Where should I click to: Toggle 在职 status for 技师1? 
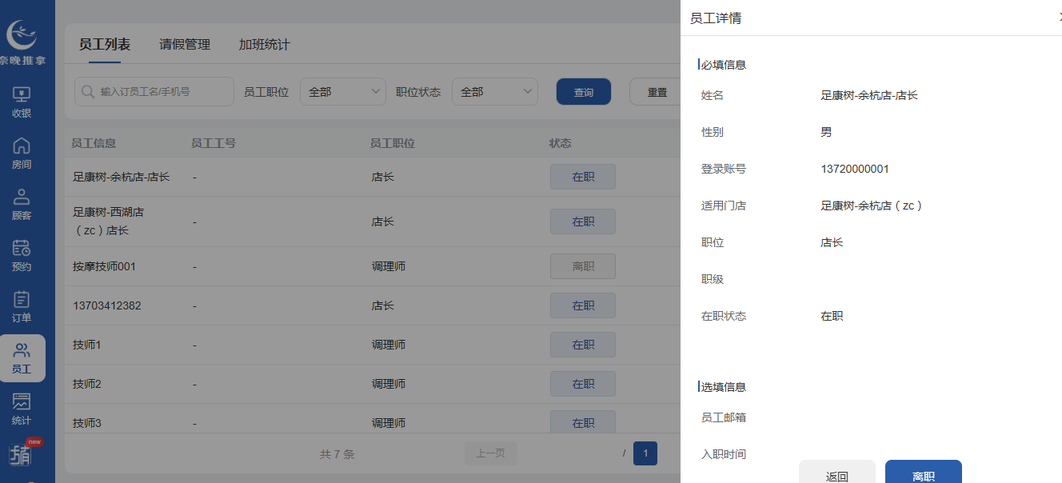point(582,345)
